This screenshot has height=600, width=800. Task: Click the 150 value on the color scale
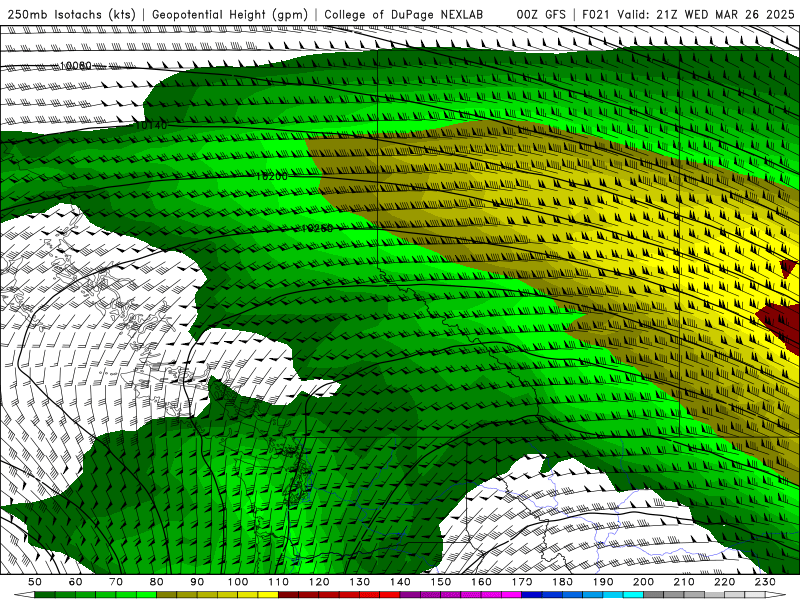[441, 582]
